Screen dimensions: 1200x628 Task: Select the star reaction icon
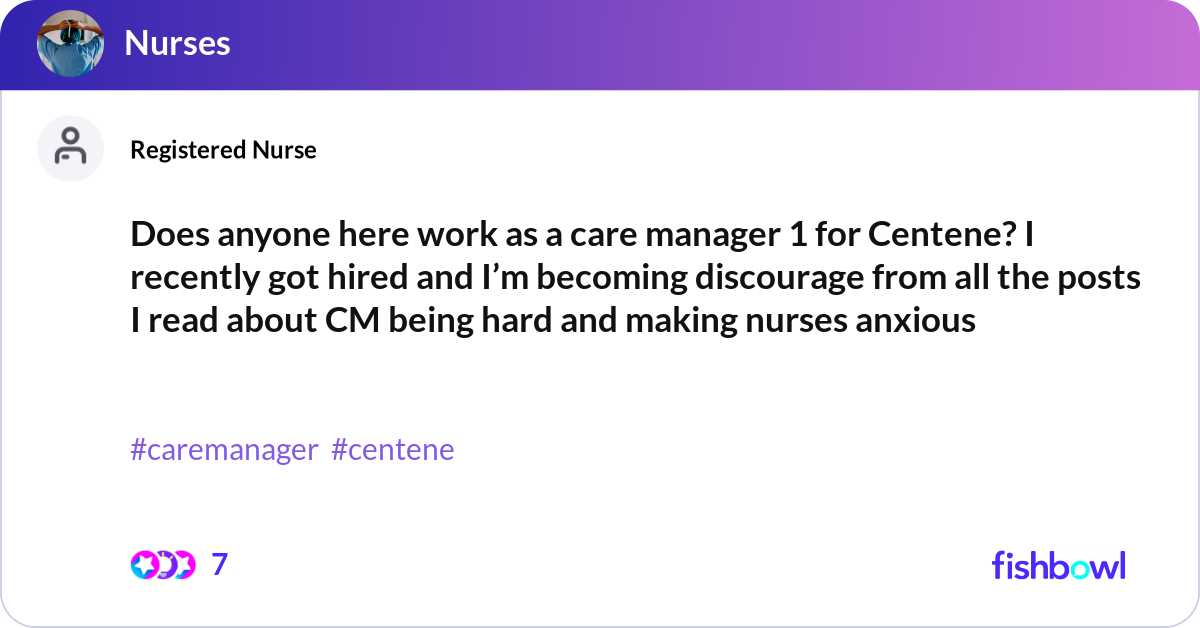tap(143, 565)
